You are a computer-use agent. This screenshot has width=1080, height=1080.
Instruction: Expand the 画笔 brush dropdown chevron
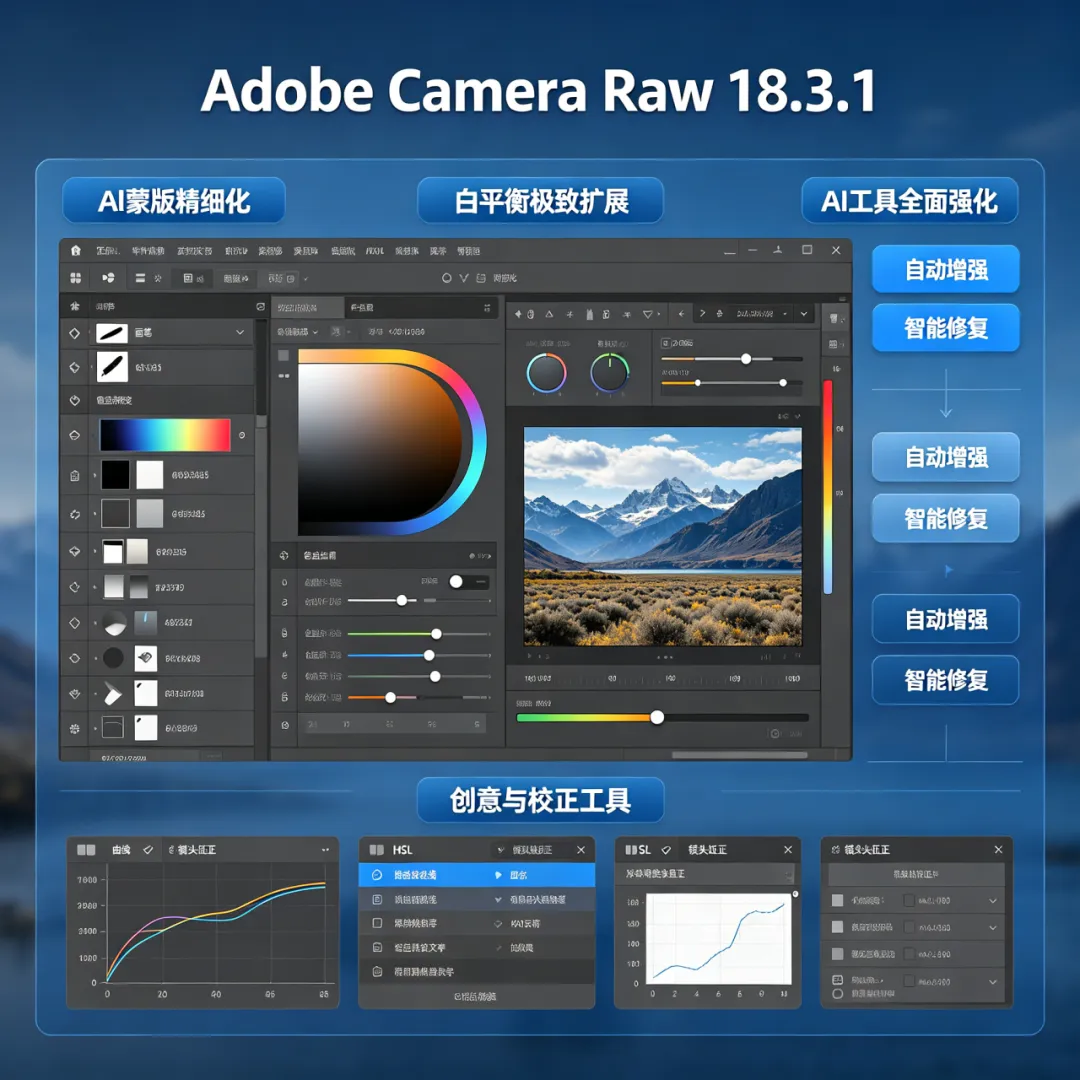(x=240, y=332)
